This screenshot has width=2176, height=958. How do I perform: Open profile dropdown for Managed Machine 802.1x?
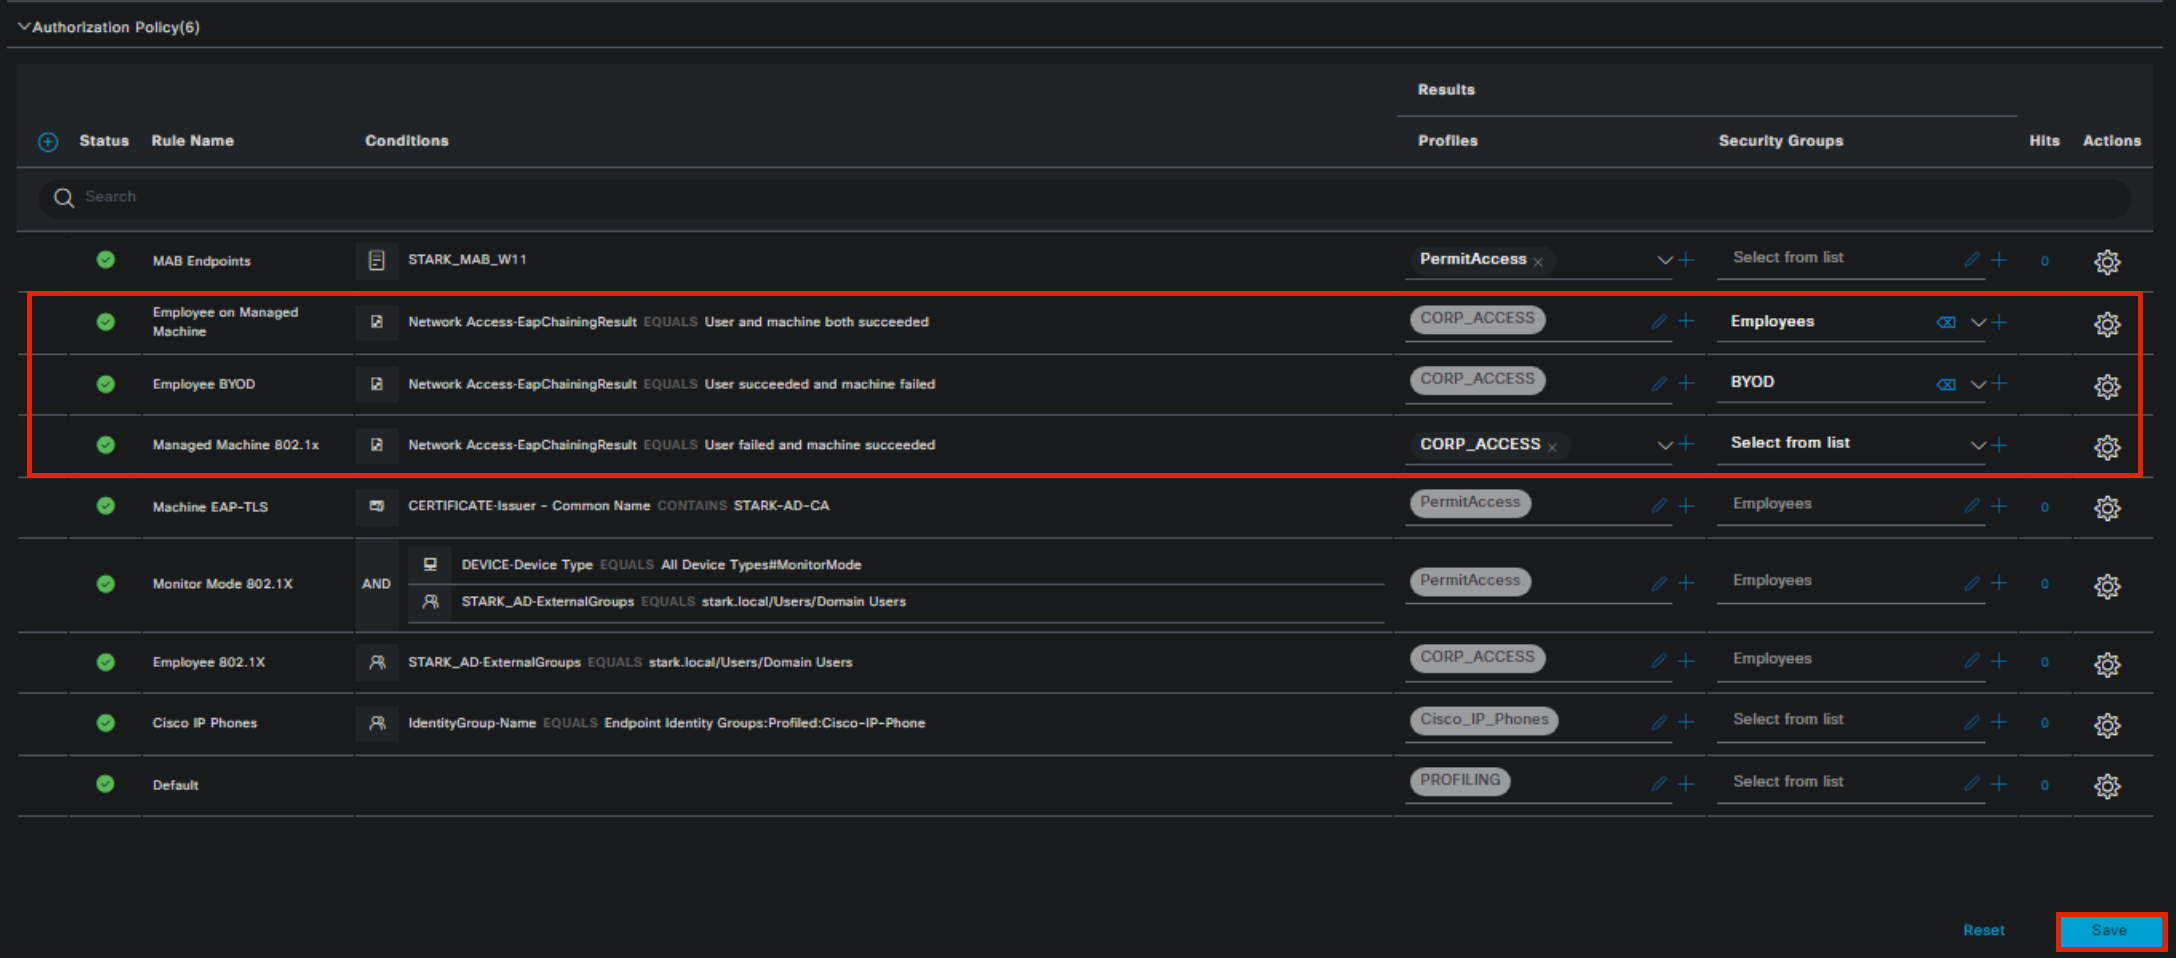pos(1664,445)
